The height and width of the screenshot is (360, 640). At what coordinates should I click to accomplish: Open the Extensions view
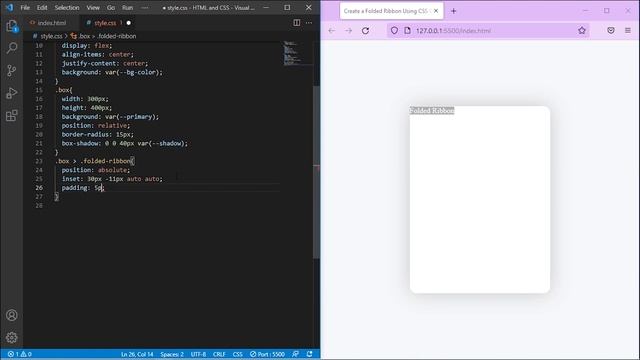pyautogui.click(x=12, y=116)
